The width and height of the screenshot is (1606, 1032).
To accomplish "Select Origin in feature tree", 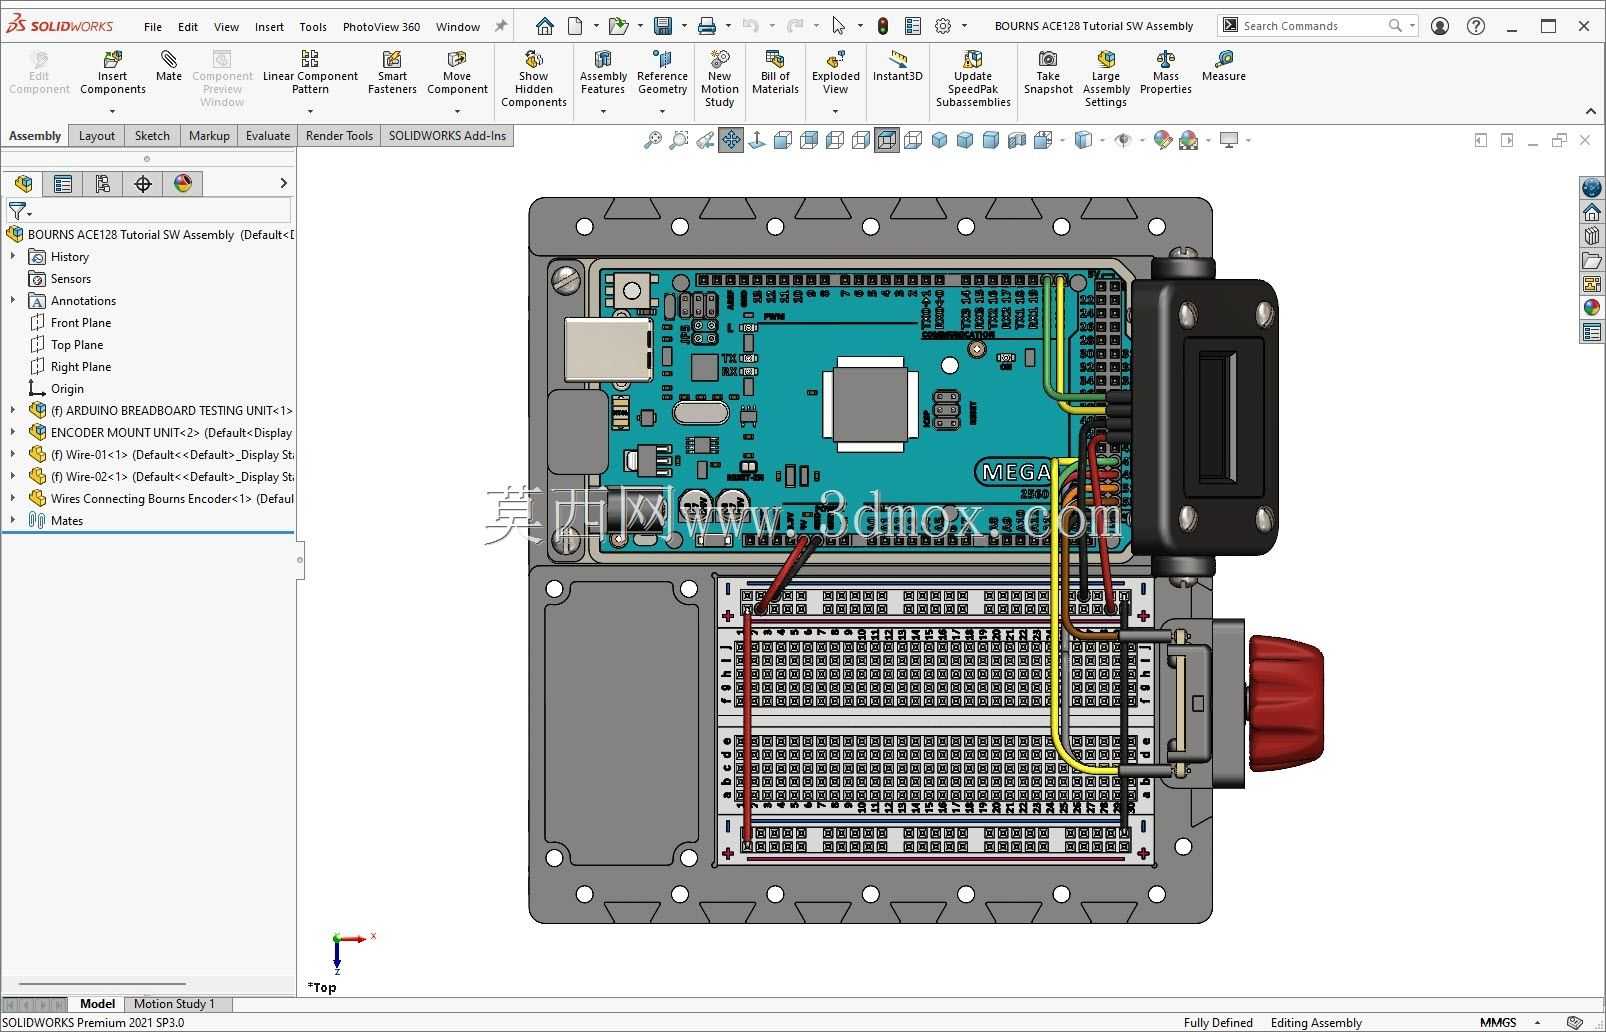I will (67, 389).
